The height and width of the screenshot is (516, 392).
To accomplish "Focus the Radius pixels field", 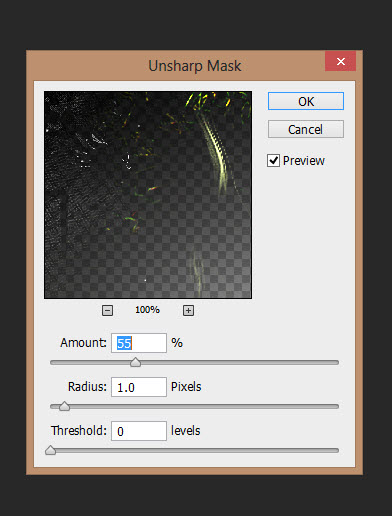I will coord(139,387).
